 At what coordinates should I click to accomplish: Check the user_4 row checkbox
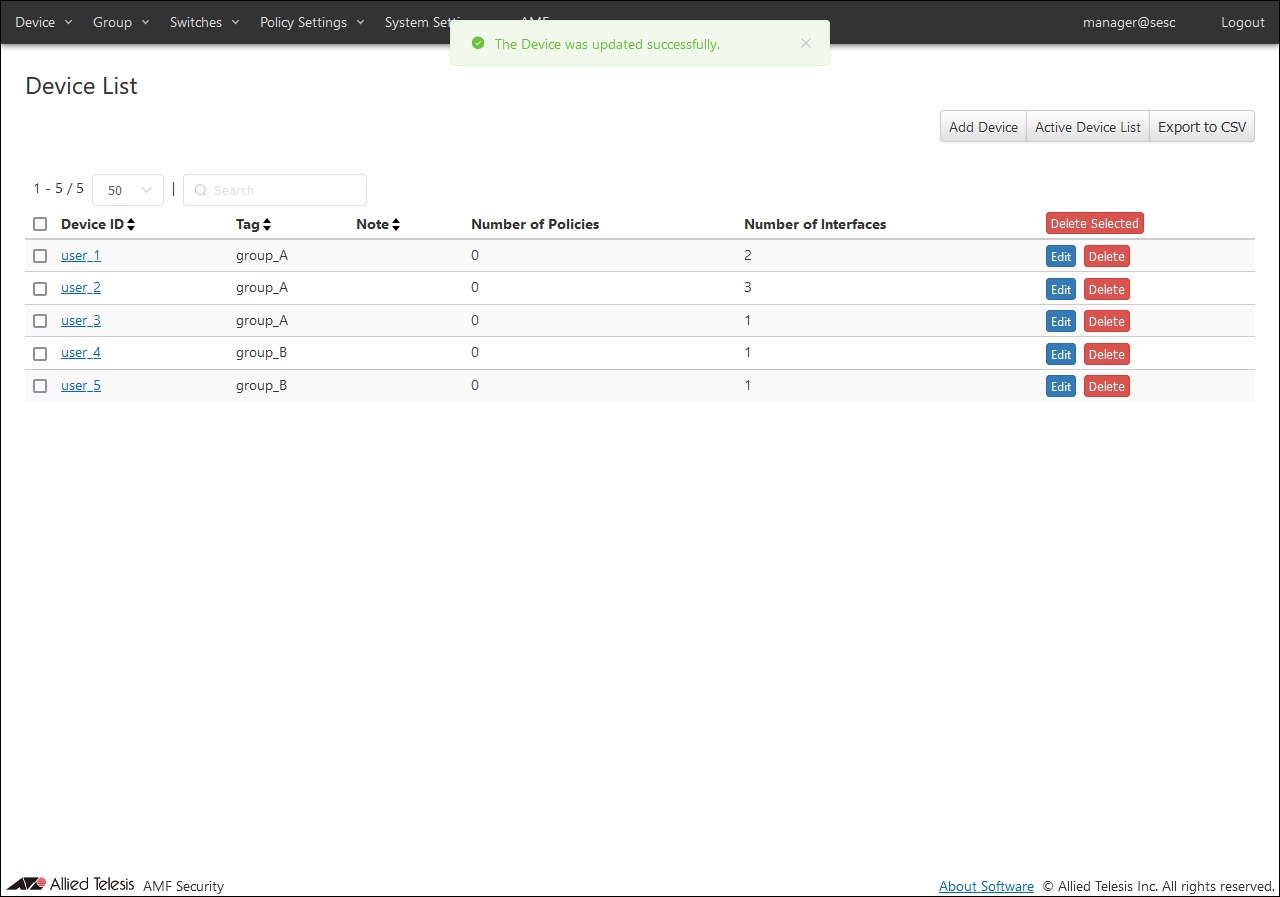click(x=40, y=353)
